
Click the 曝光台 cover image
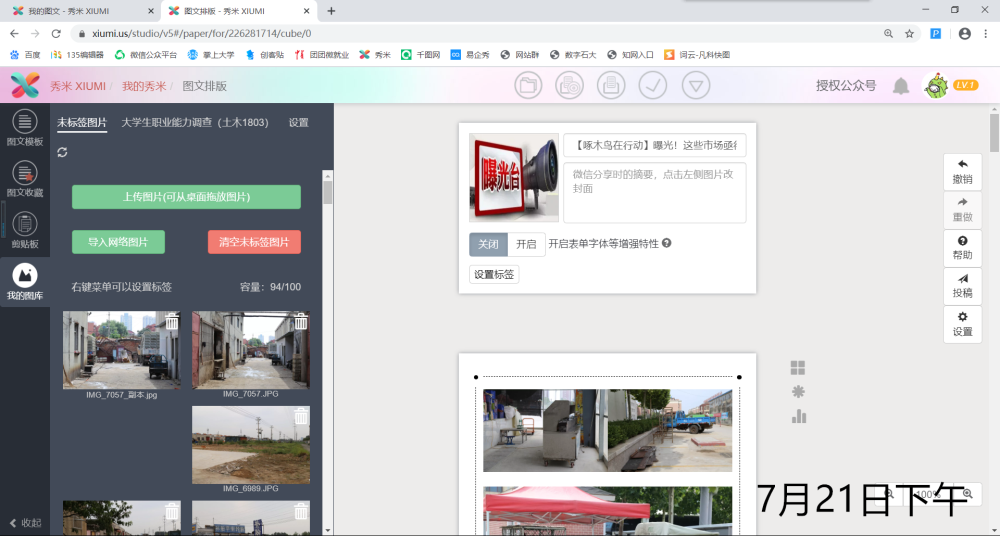click(514, 177)
